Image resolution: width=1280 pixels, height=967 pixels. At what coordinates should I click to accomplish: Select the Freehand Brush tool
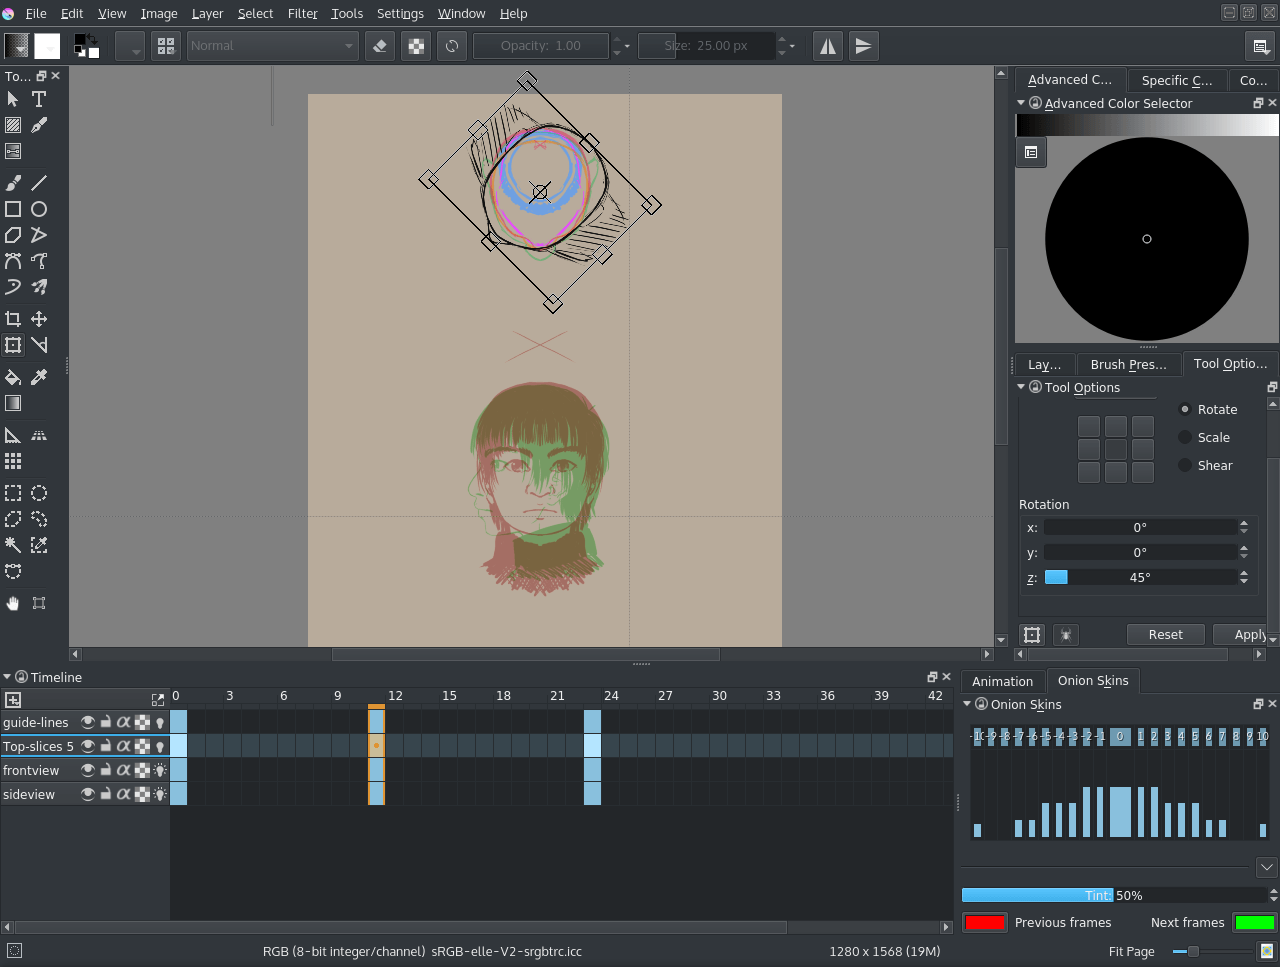[x=14, y=182]
